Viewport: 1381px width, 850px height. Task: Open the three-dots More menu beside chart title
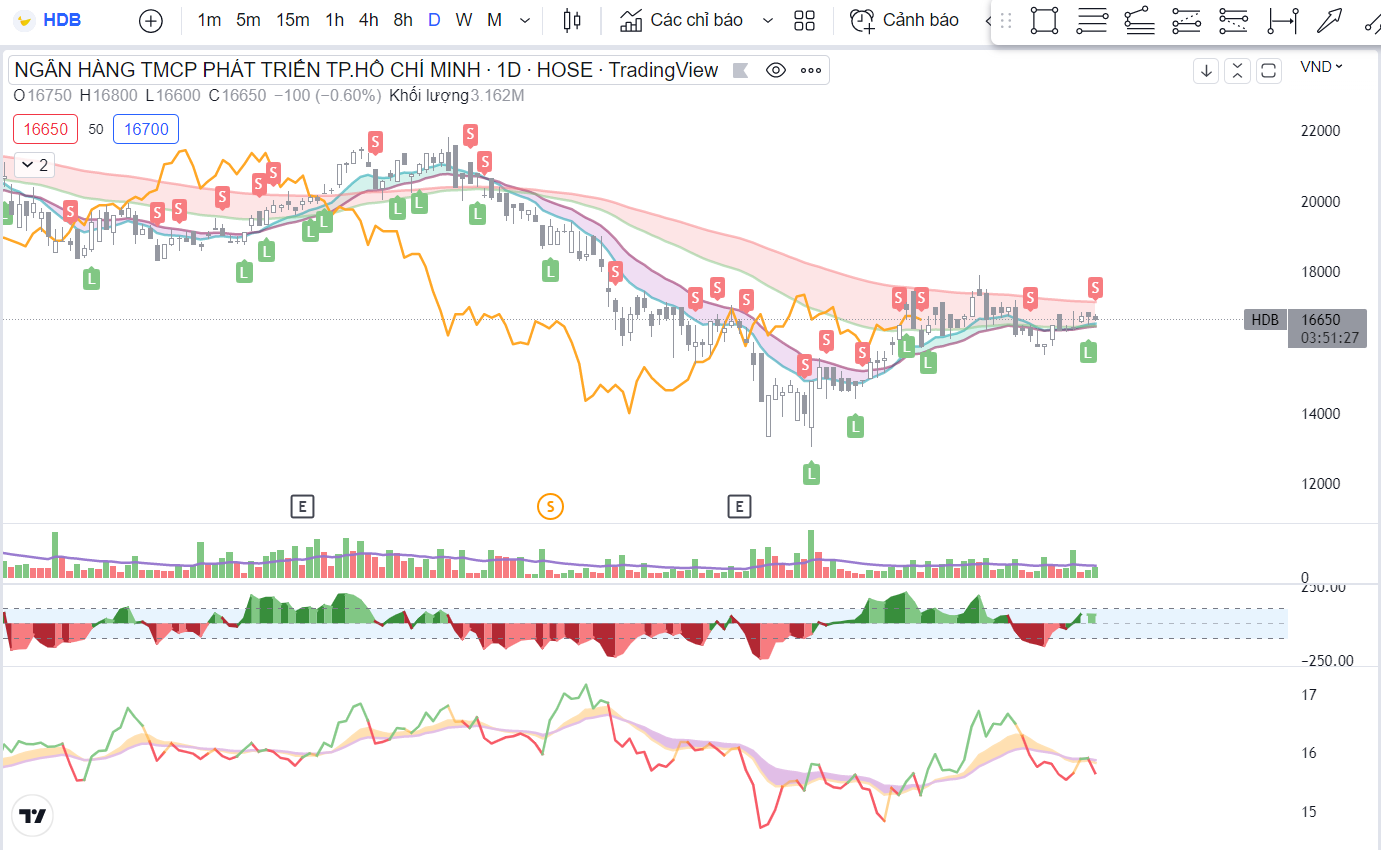pyautogui.click(x=811, y=70)
